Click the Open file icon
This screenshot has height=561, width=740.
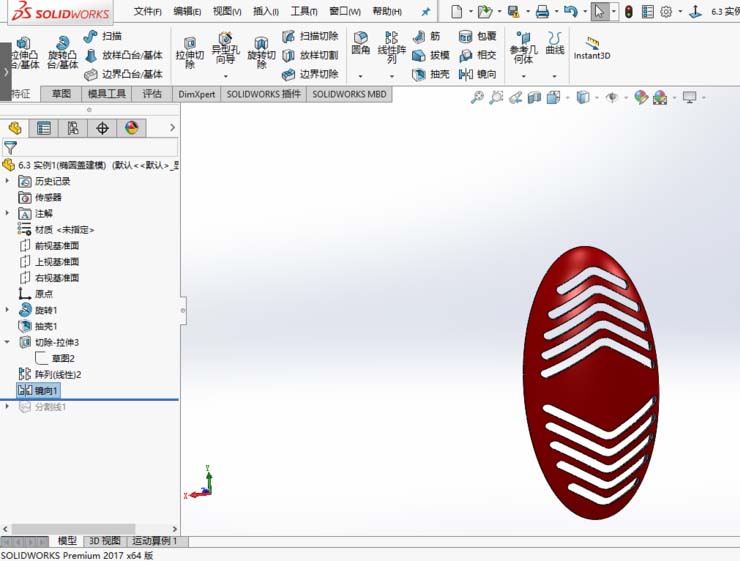pyautogui.click(x=485, y=11)
